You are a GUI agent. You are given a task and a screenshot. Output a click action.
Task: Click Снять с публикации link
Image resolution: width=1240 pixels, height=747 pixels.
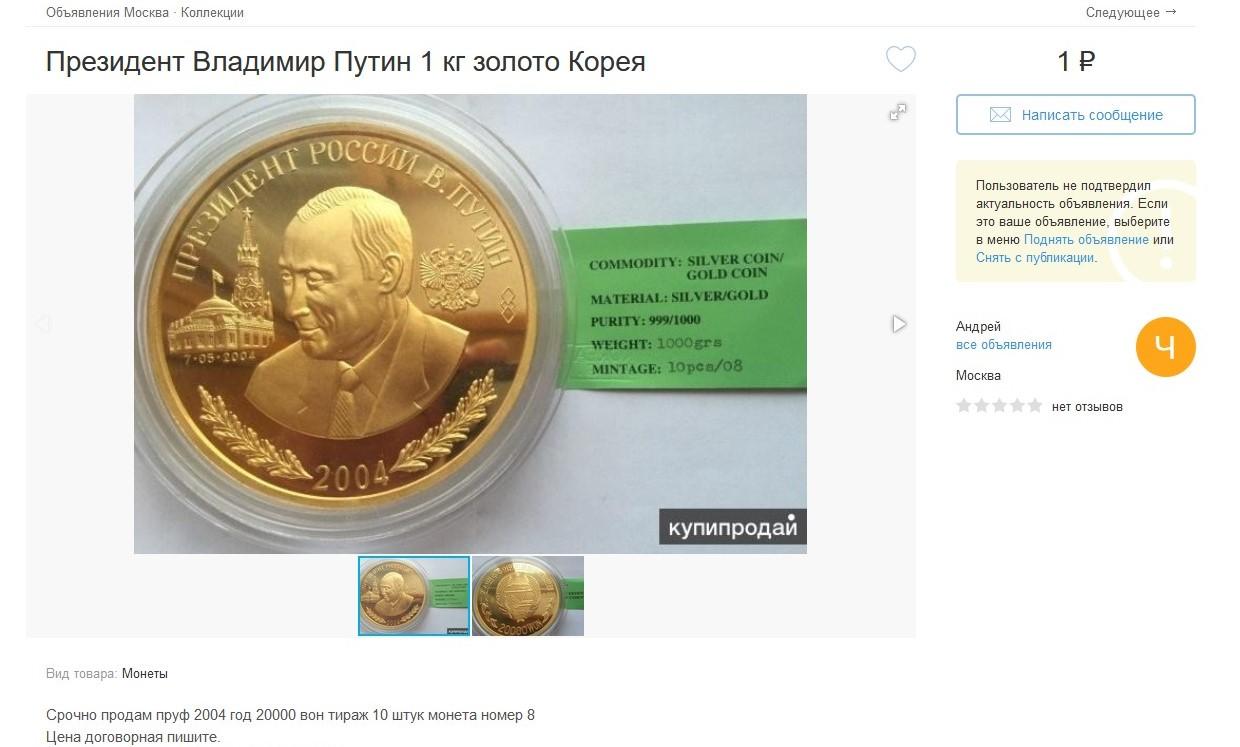1035,258
